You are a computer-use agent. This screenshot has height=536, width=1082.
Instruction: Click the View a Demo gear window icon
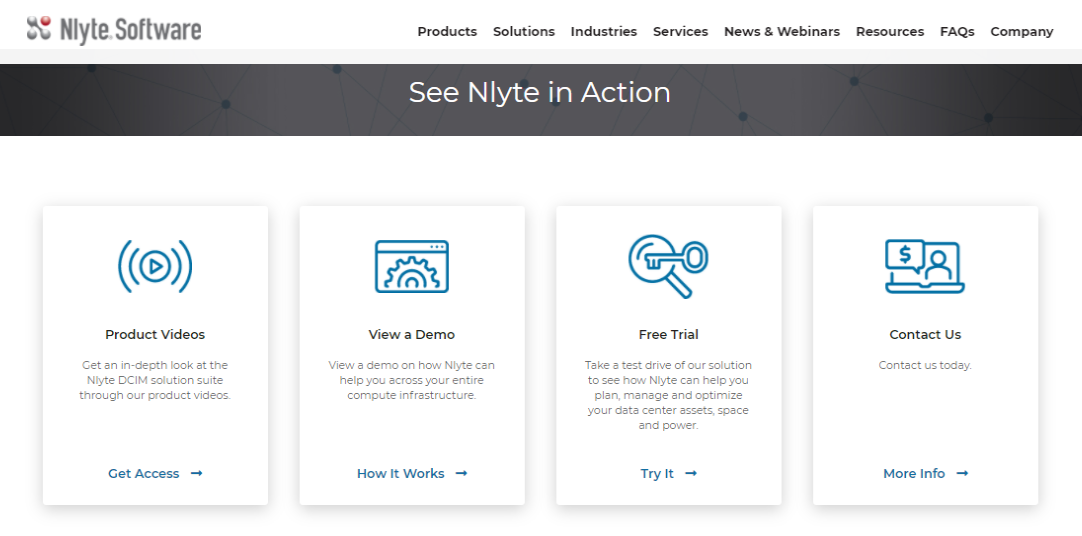click(x=411, y=266)
